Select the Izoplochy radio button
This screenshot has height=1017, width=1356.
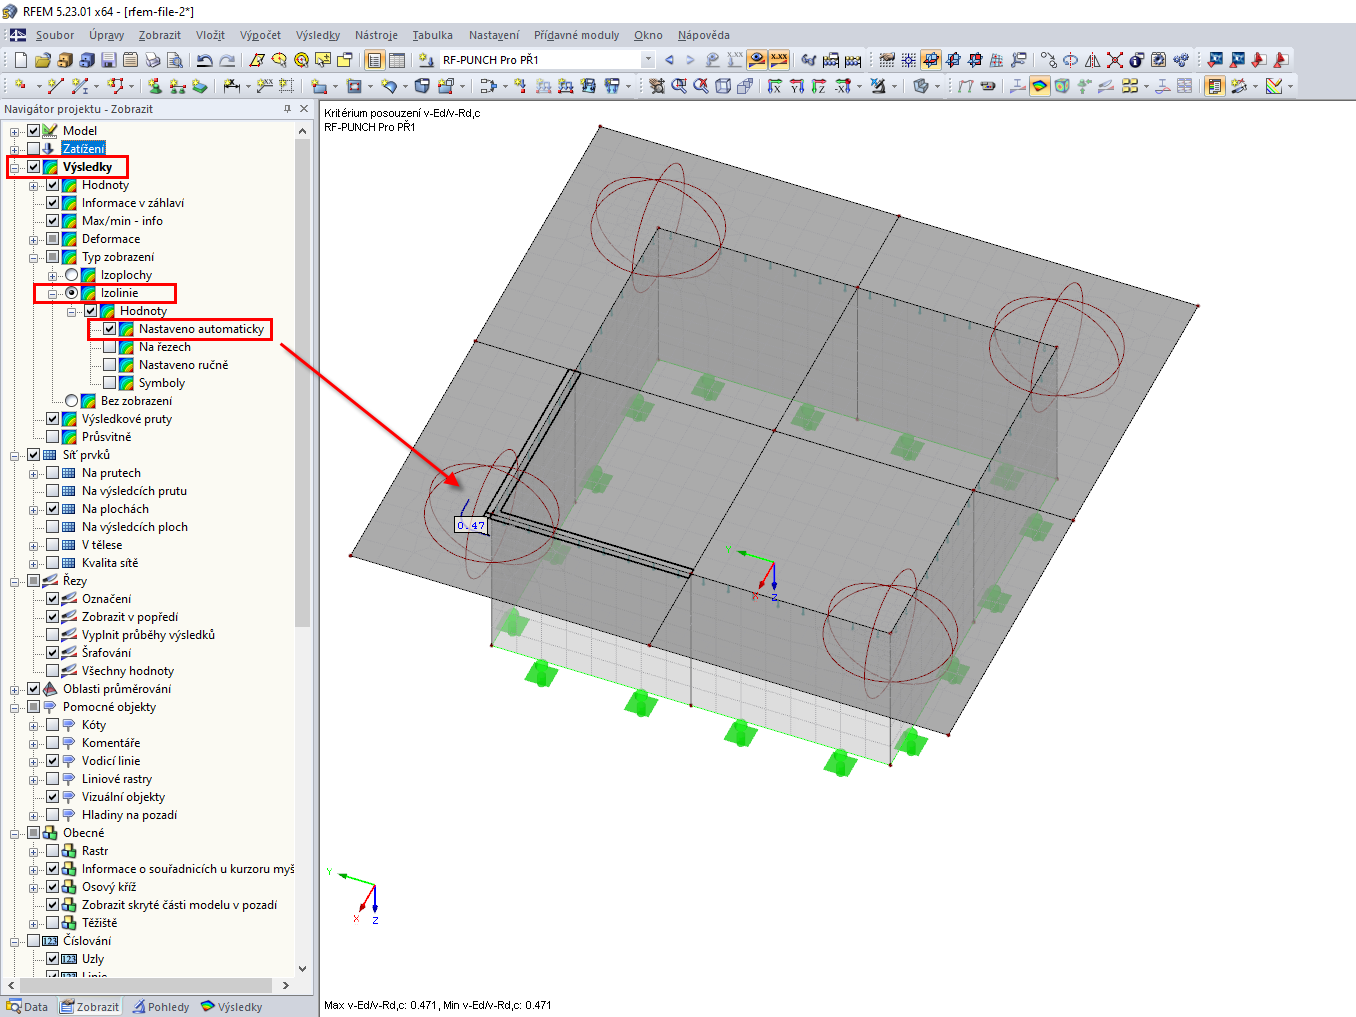(x=72, y=275)
